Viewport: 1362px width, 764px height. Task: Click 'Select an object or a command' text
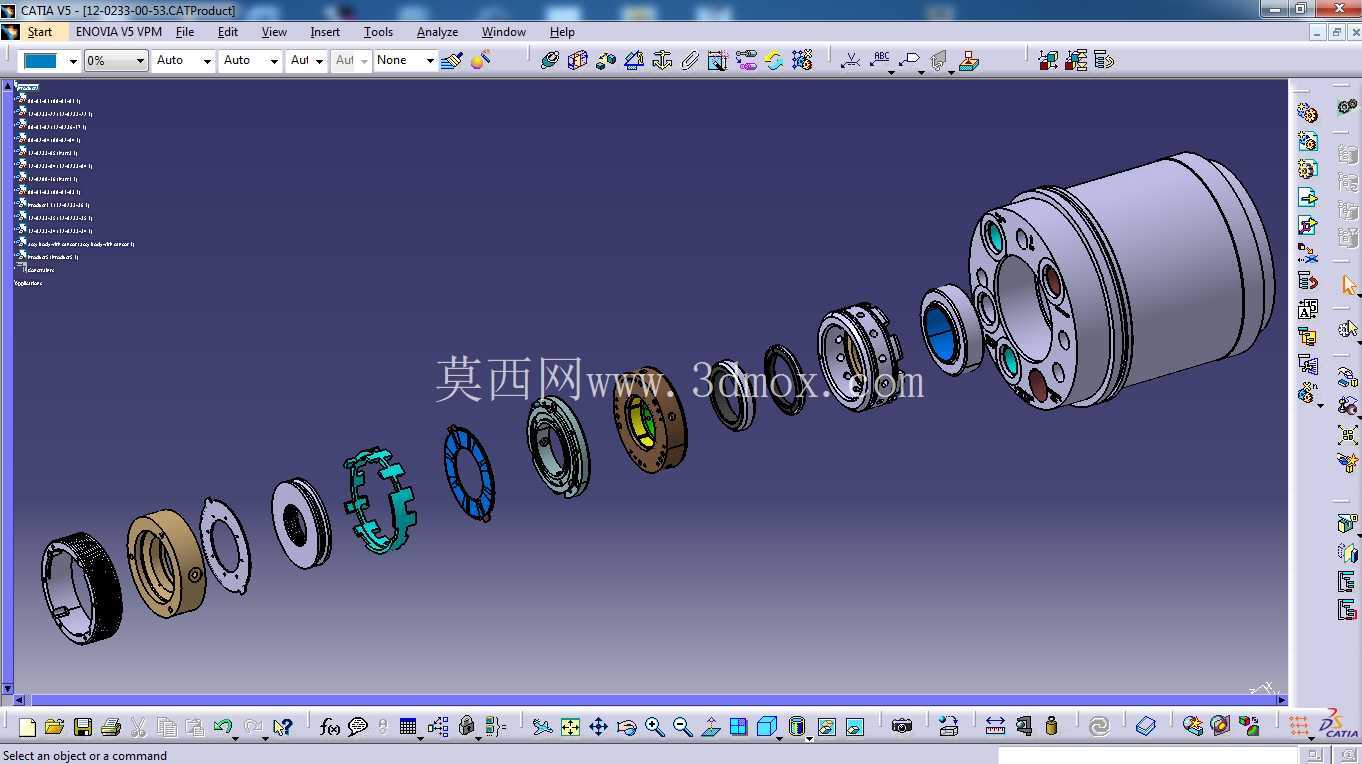pos(85,755)
